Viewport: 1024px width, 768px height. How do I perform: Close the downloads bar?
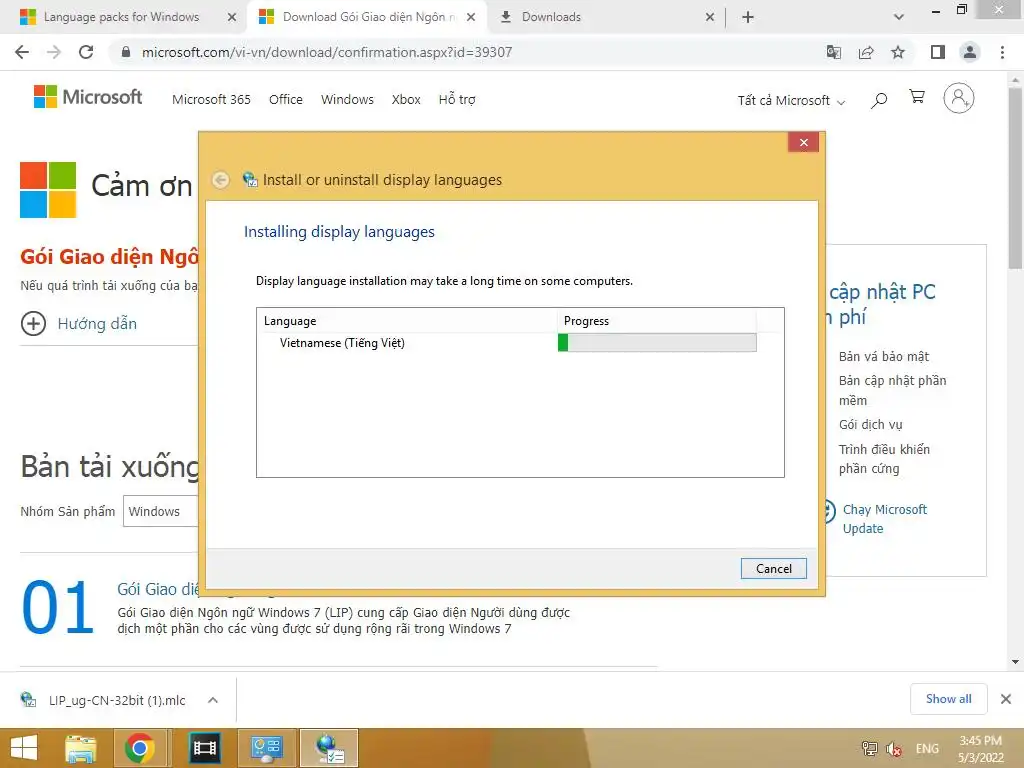pyautogui.click(x=1006, y=699)
